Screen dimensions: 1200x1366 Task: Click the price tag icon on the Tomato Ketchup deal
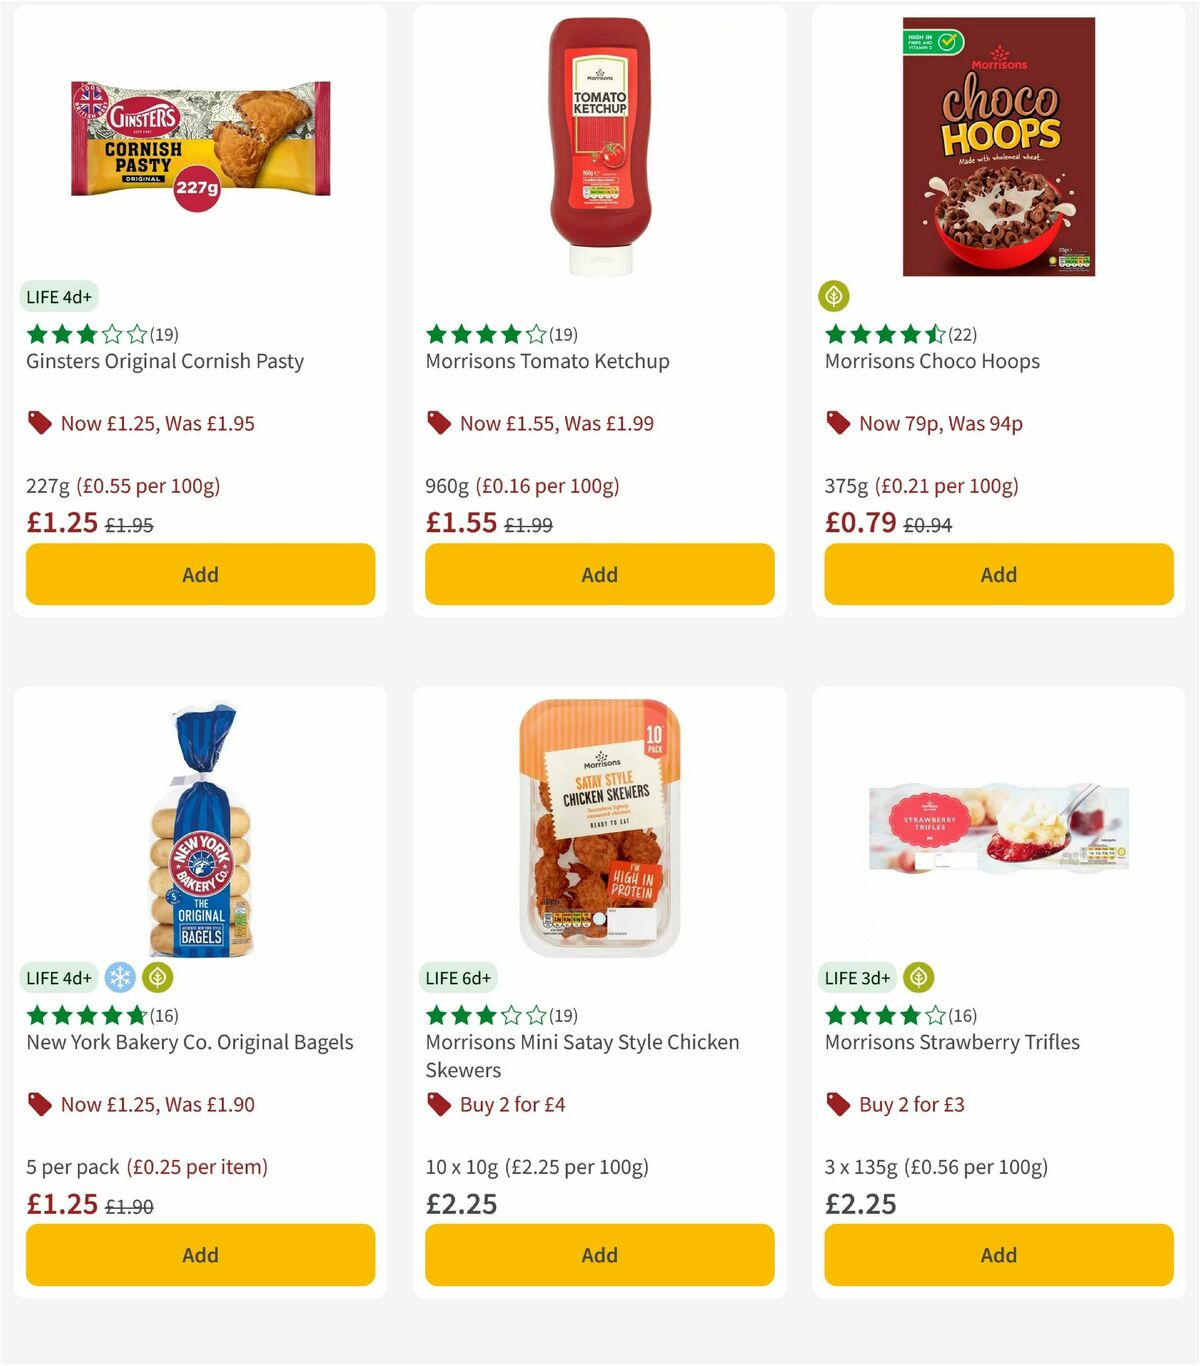point(438,422)
